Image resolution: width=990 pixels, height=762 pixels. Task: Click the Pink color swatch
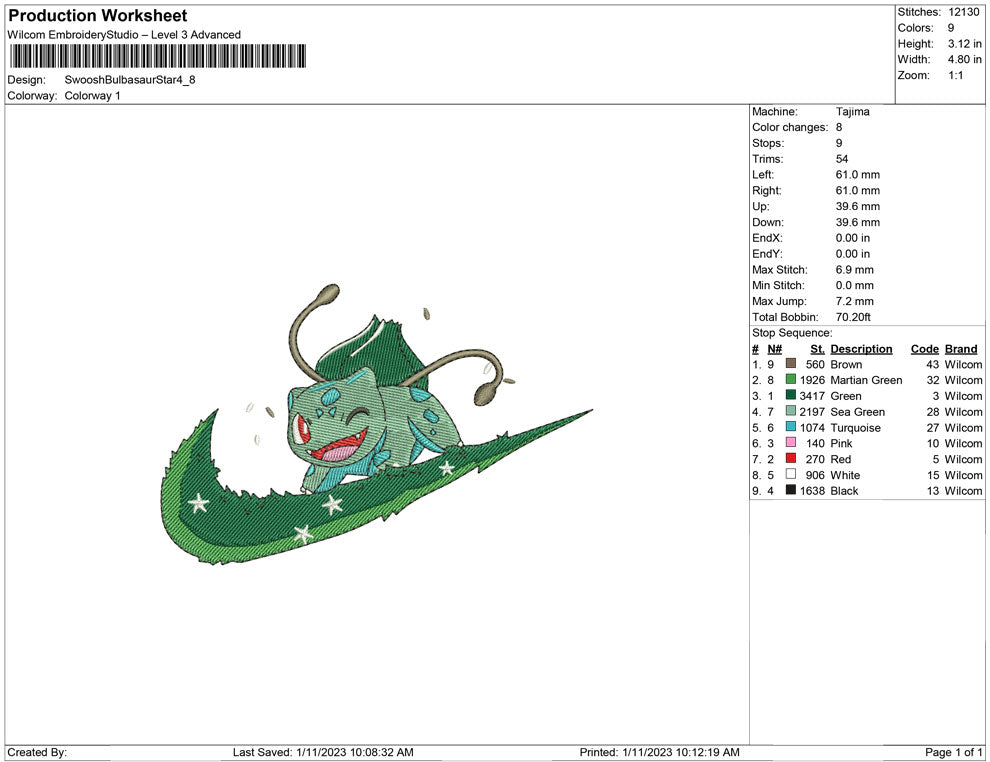click(x=790, y=443)
